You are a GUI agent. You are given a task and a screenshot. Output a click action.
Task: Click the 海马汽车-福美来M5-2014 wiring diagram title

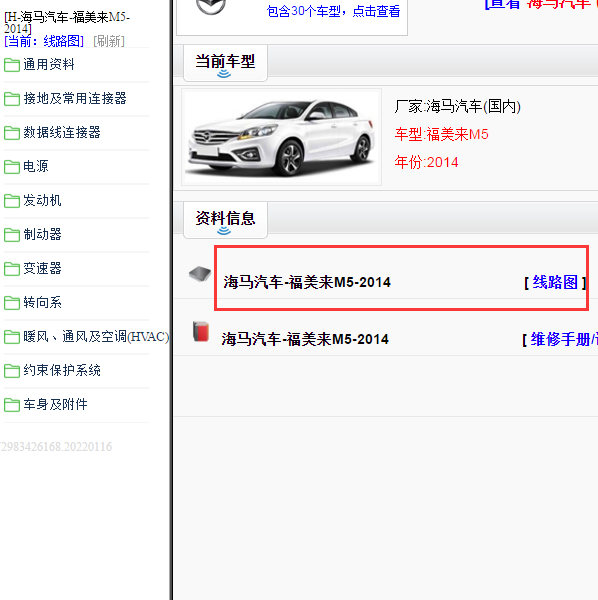pos(307,282)
